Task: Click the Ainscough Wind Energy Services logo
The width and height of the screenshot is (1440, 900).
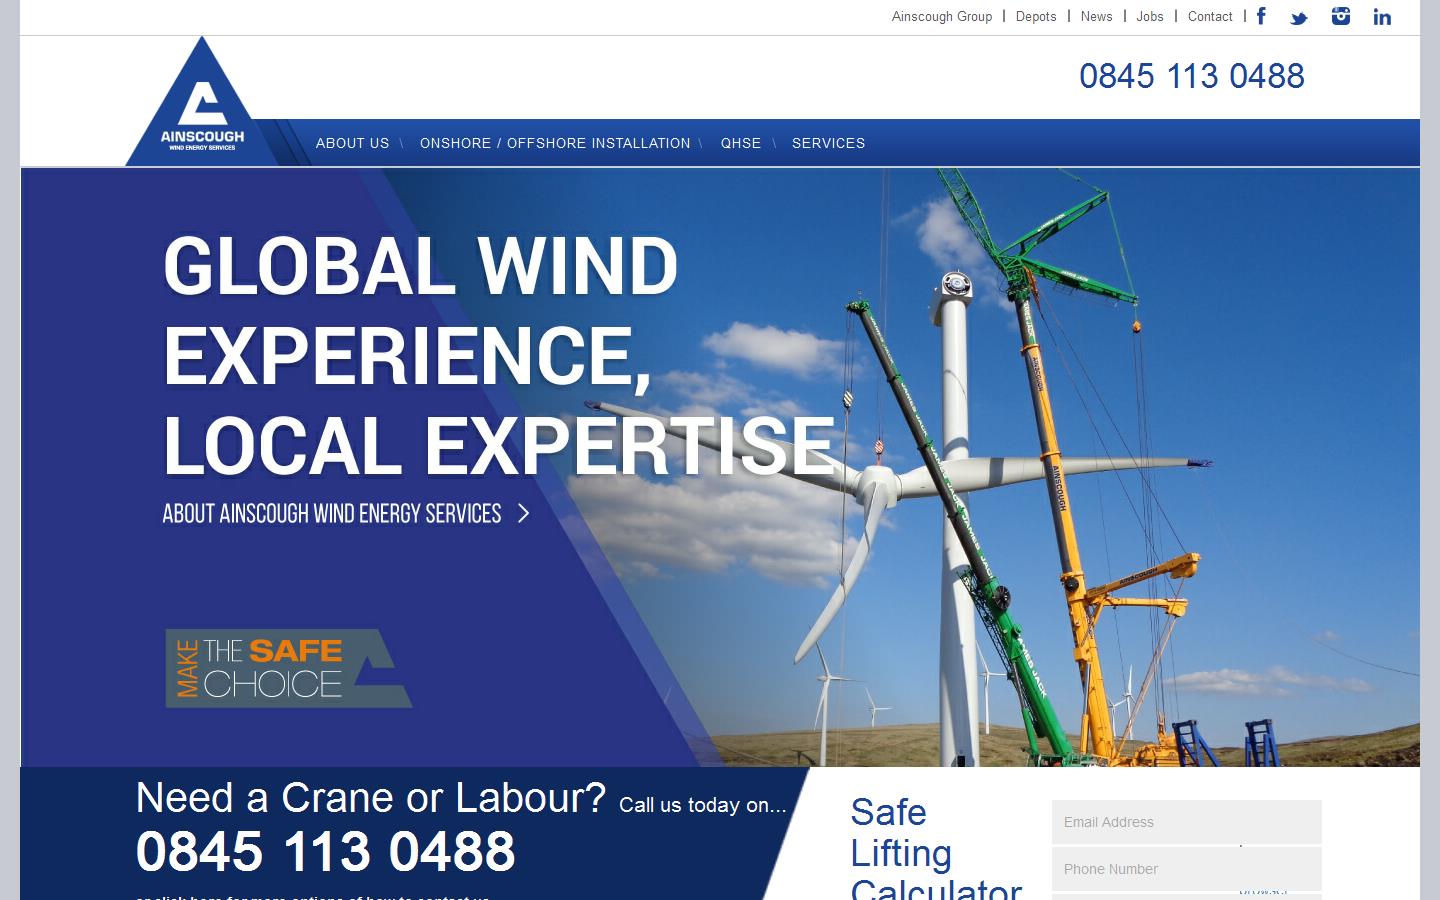Action: 202,100
